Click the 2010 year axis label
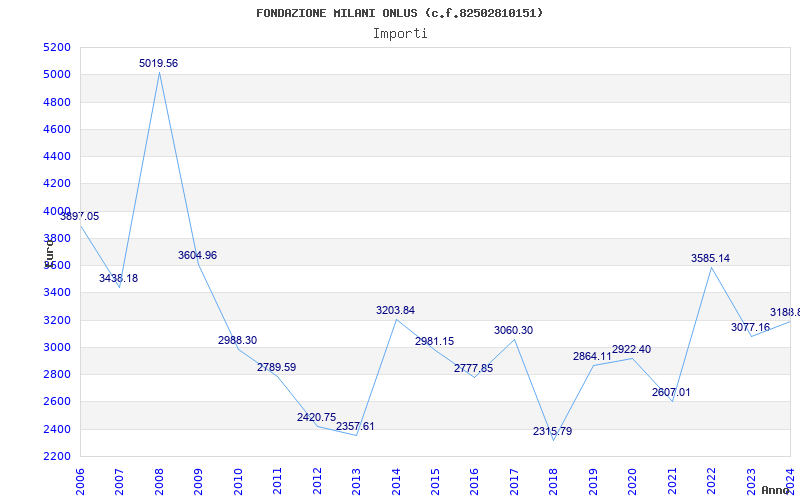This screenshot has height=500, width=800. click(238, 482)
